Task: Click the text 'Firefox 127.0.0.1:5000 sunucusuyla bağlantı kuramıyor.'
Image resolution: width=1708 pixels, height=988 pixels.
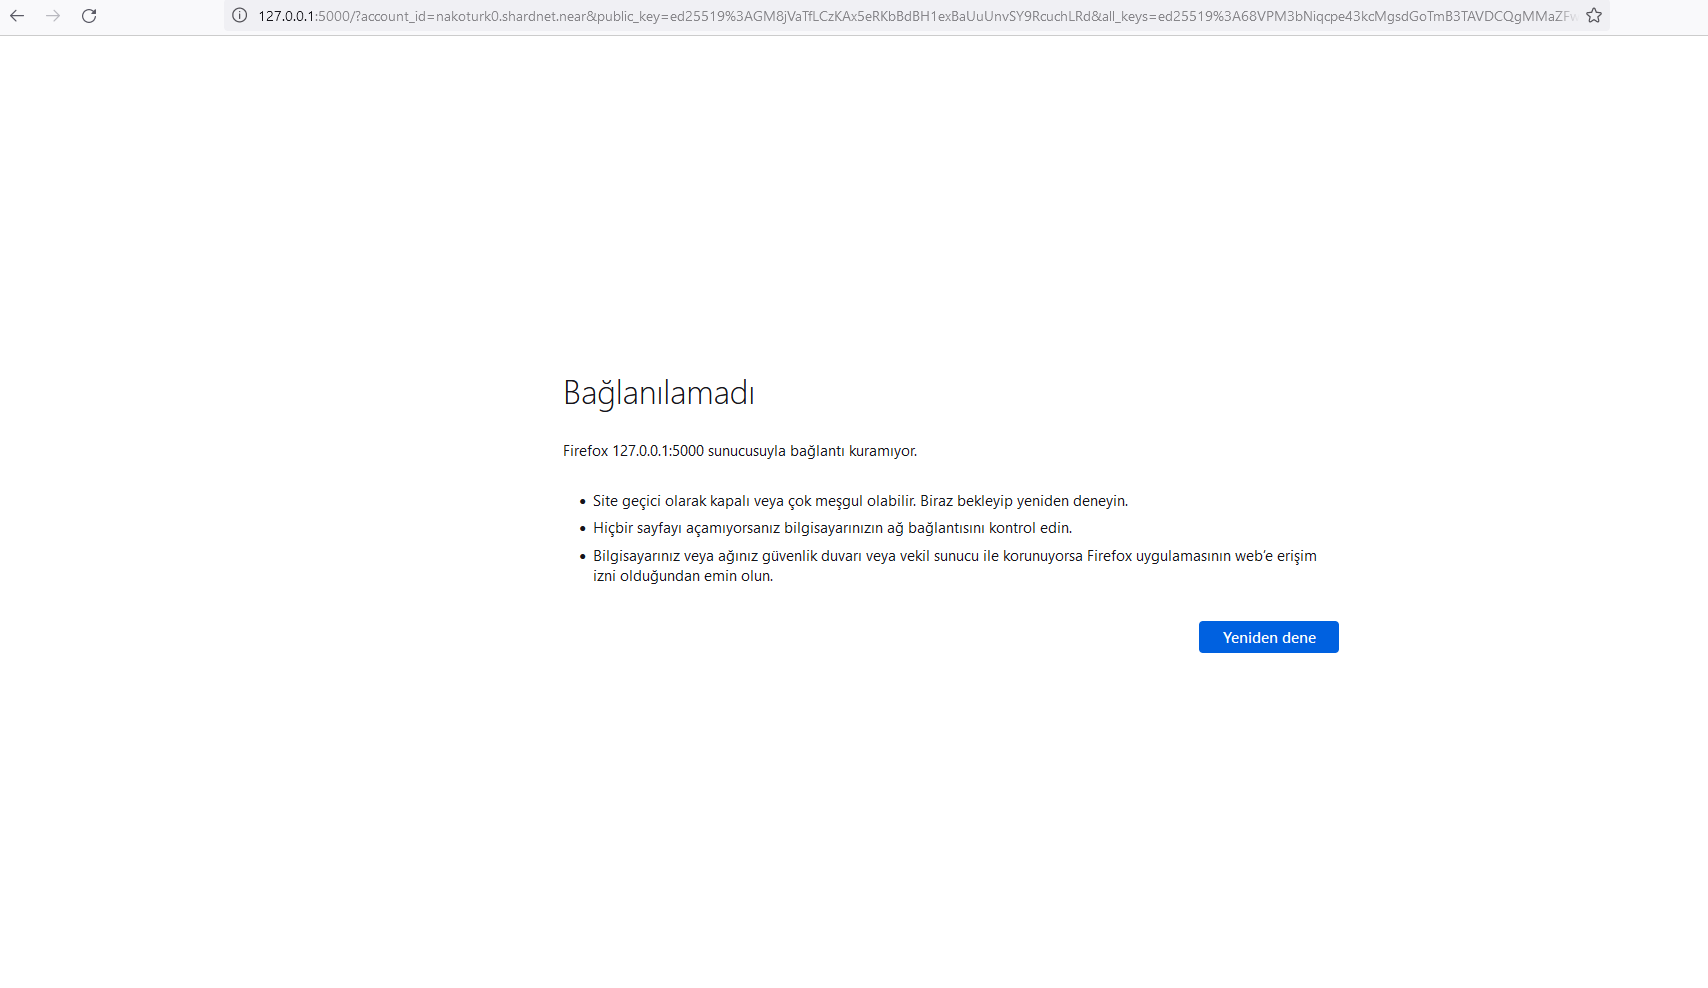Action: 740,451
